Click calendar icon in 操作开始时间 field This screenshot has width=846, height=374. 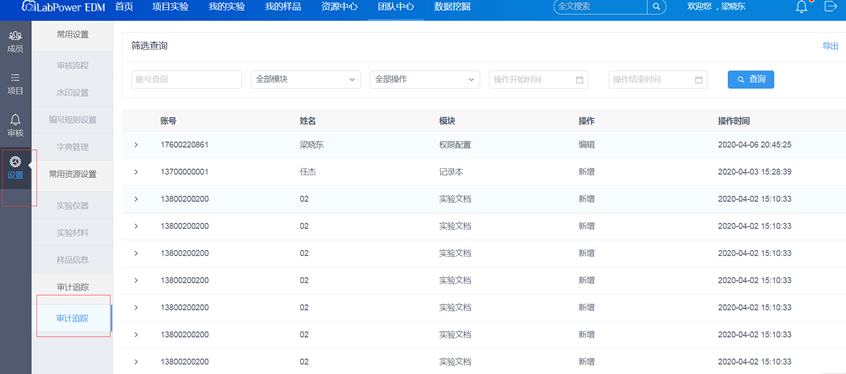pyautogui.click(x=579, y=80)
